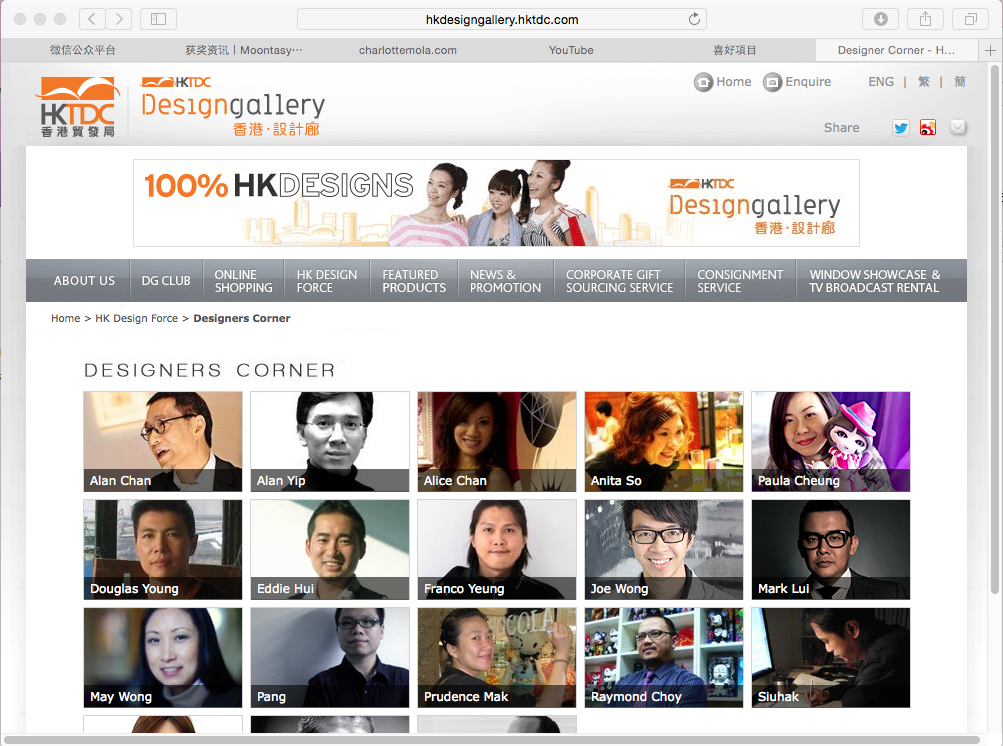Click the HK Design Force breadcrumb

click(x=136, y=318)
